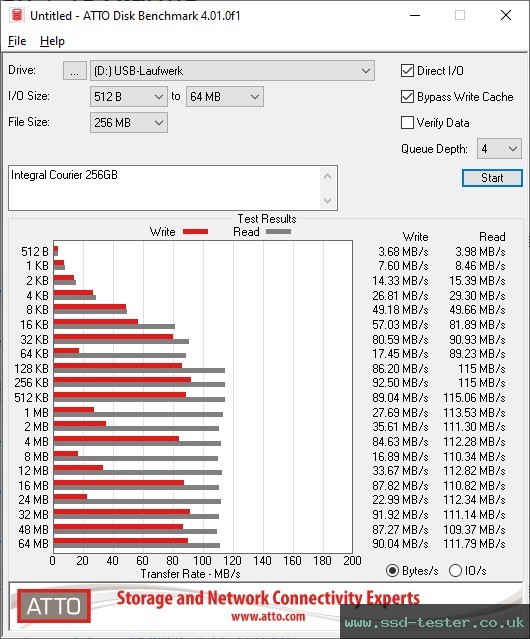530x639 pixels.
Task: Click the Transfer Rate - MB/s axis label
Action: [190, 574]
